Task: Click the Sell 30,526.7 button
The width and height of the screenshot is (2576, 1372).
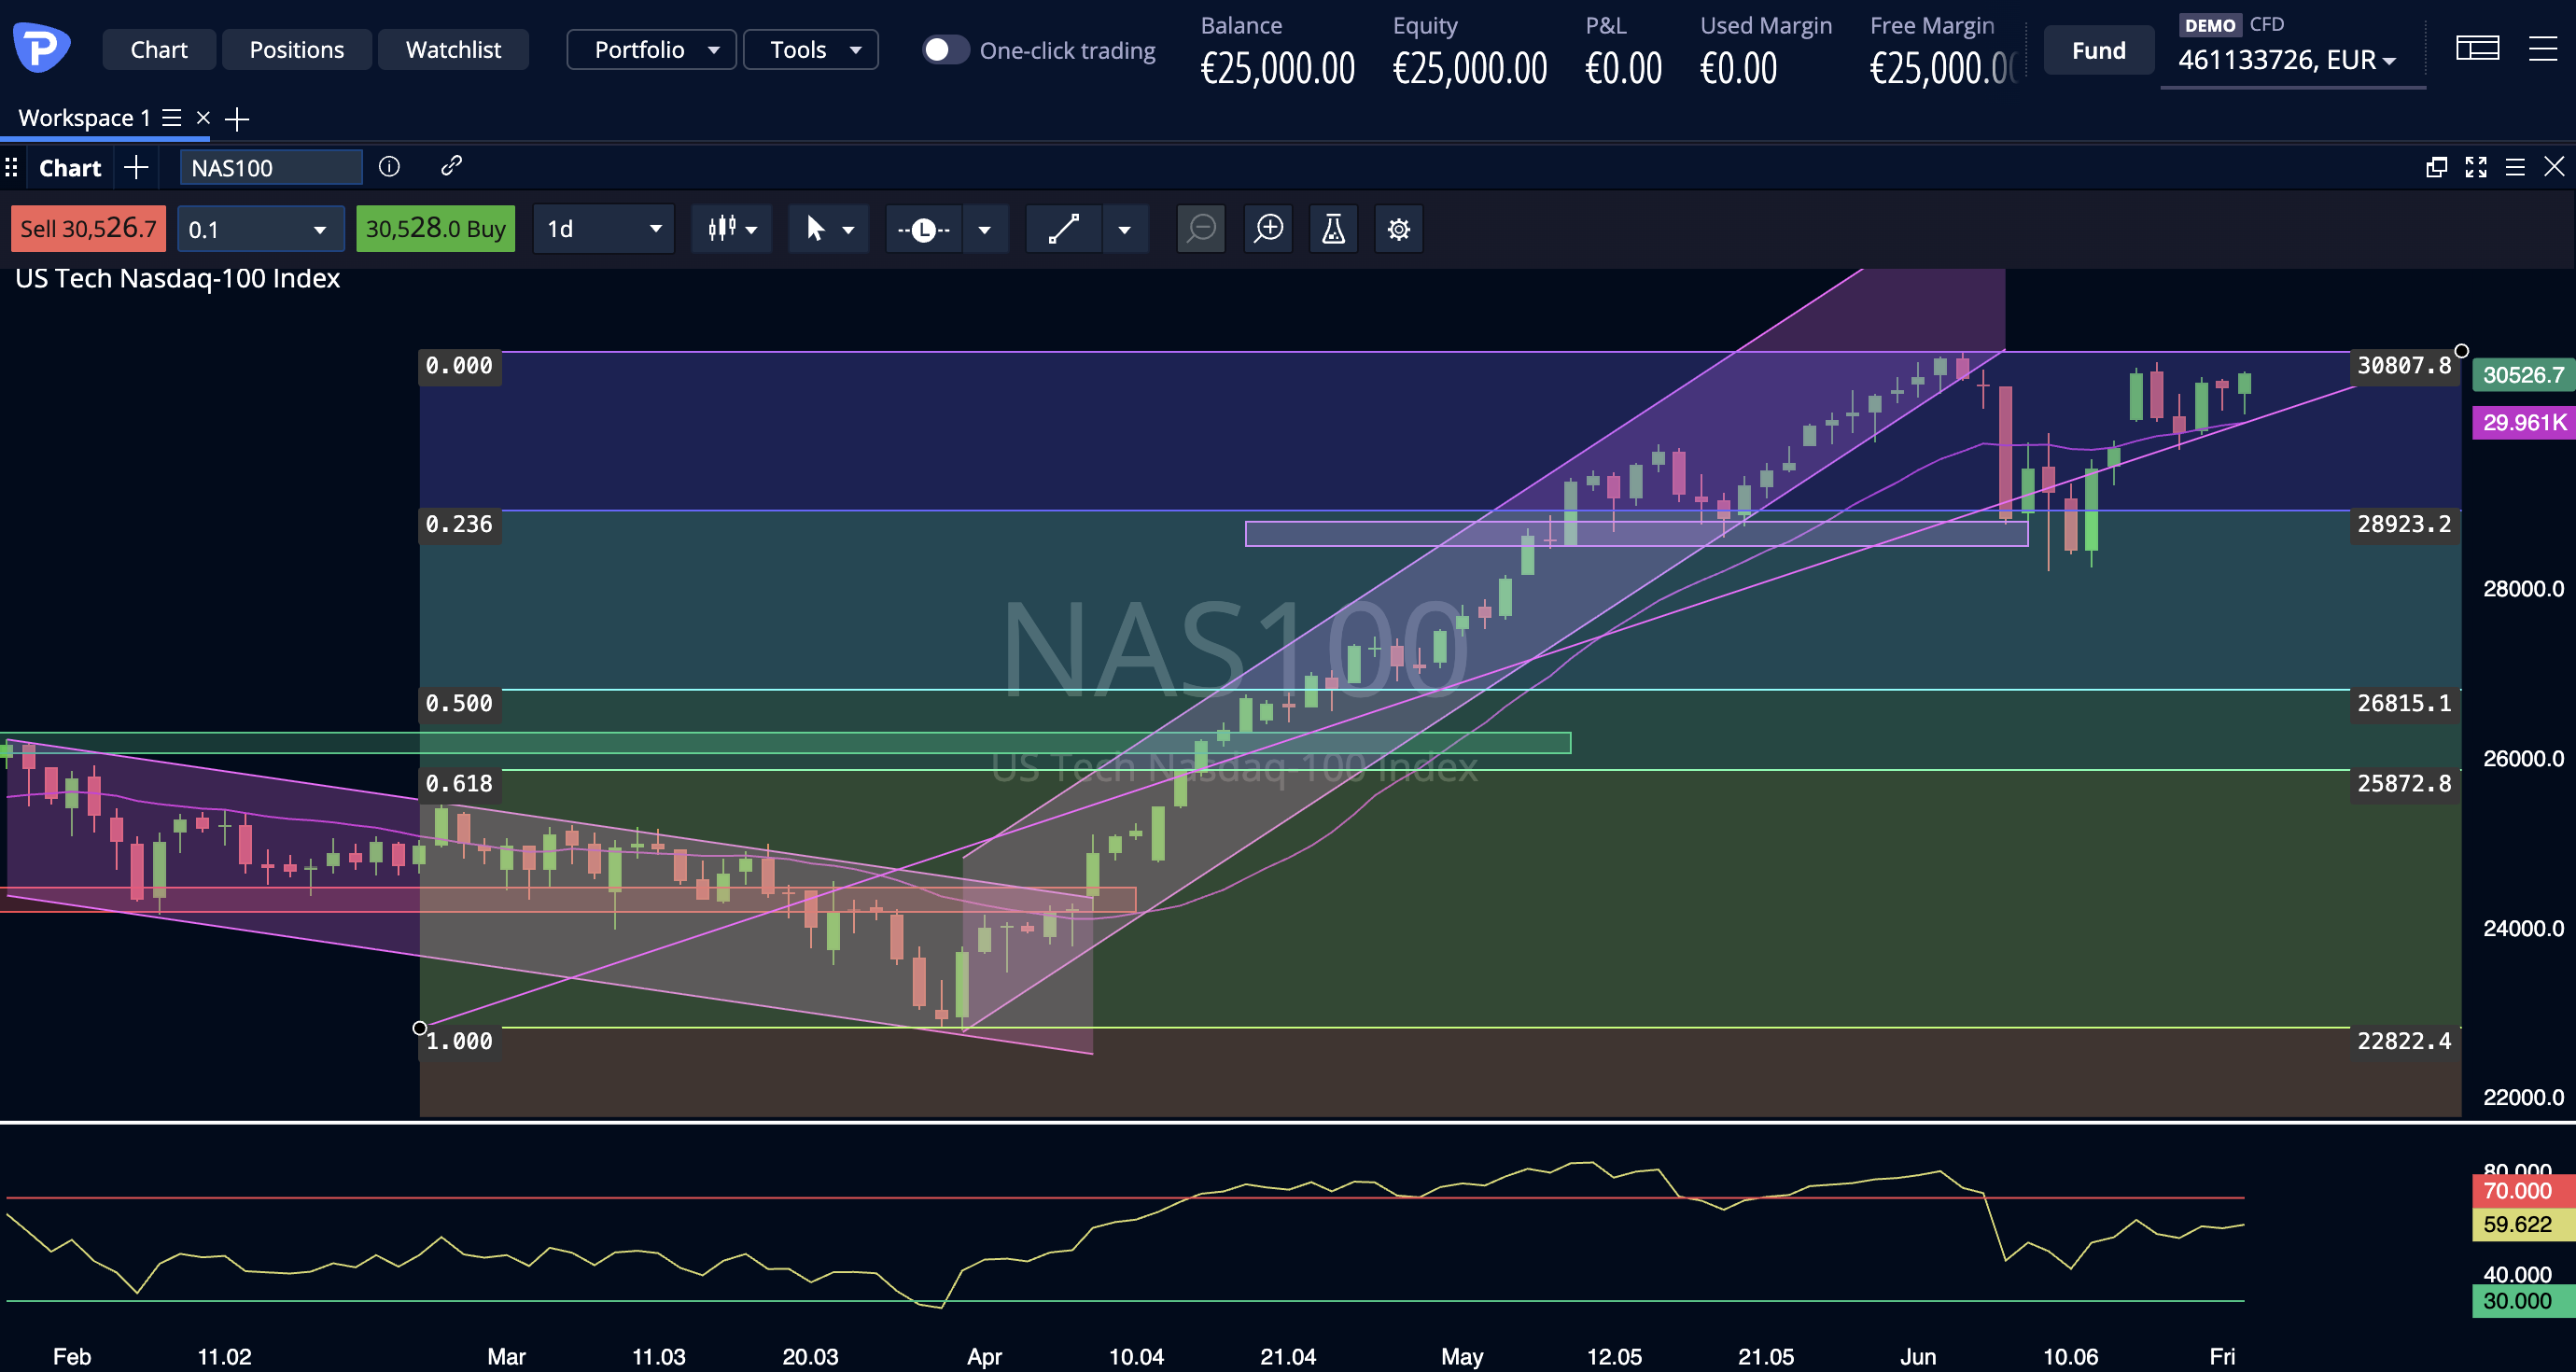Action: tap(88, 229)
